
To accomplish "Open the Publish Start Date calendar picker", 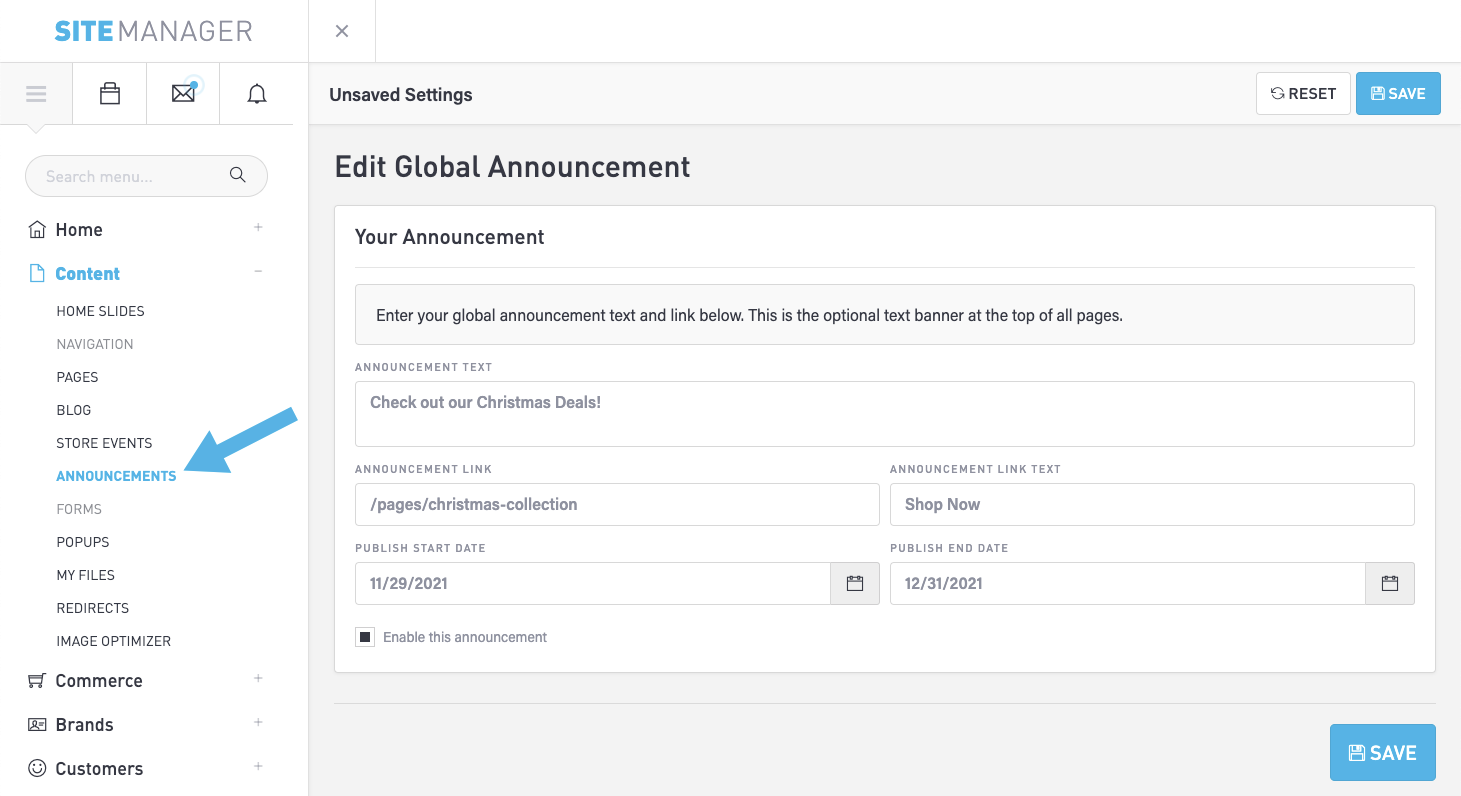I will (x=855, y=584).
